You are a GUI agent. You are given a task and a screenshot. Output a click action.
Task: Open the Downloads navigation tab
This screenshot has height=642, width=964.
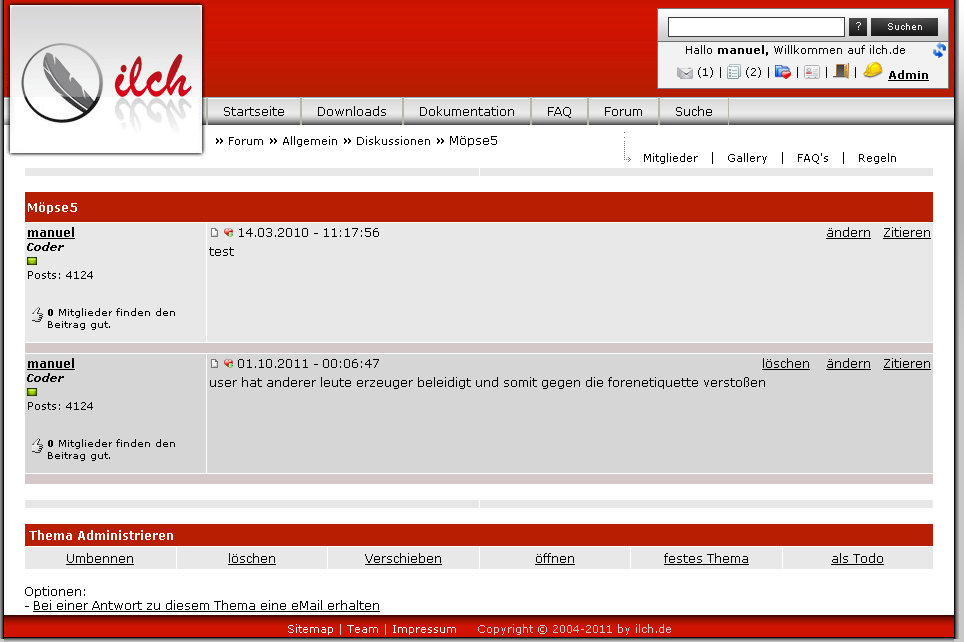coord(352,111)
